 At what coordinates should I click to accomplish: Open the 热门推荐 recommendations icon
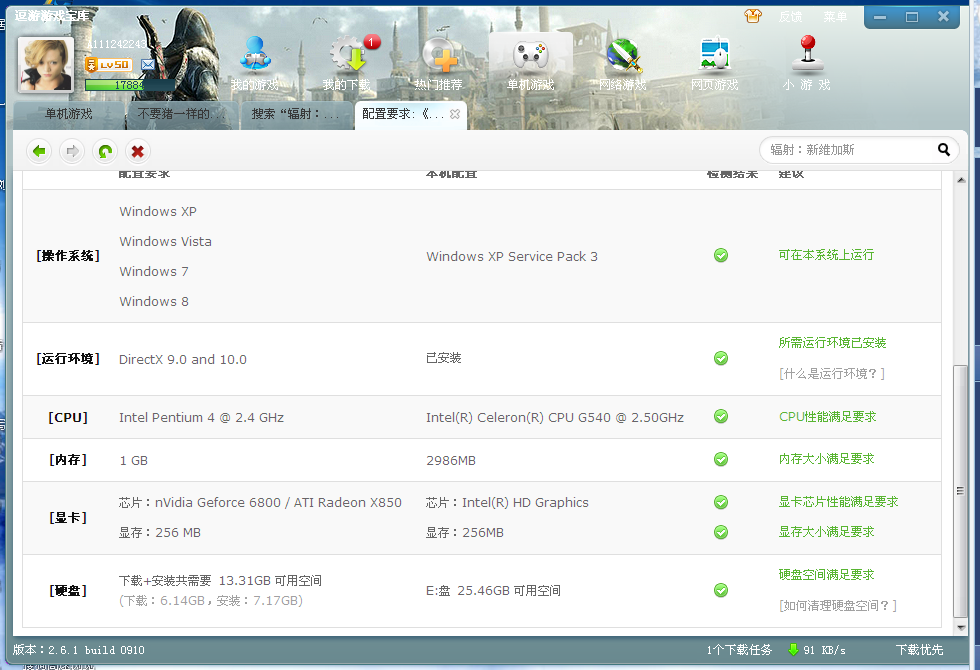(439, 54)
